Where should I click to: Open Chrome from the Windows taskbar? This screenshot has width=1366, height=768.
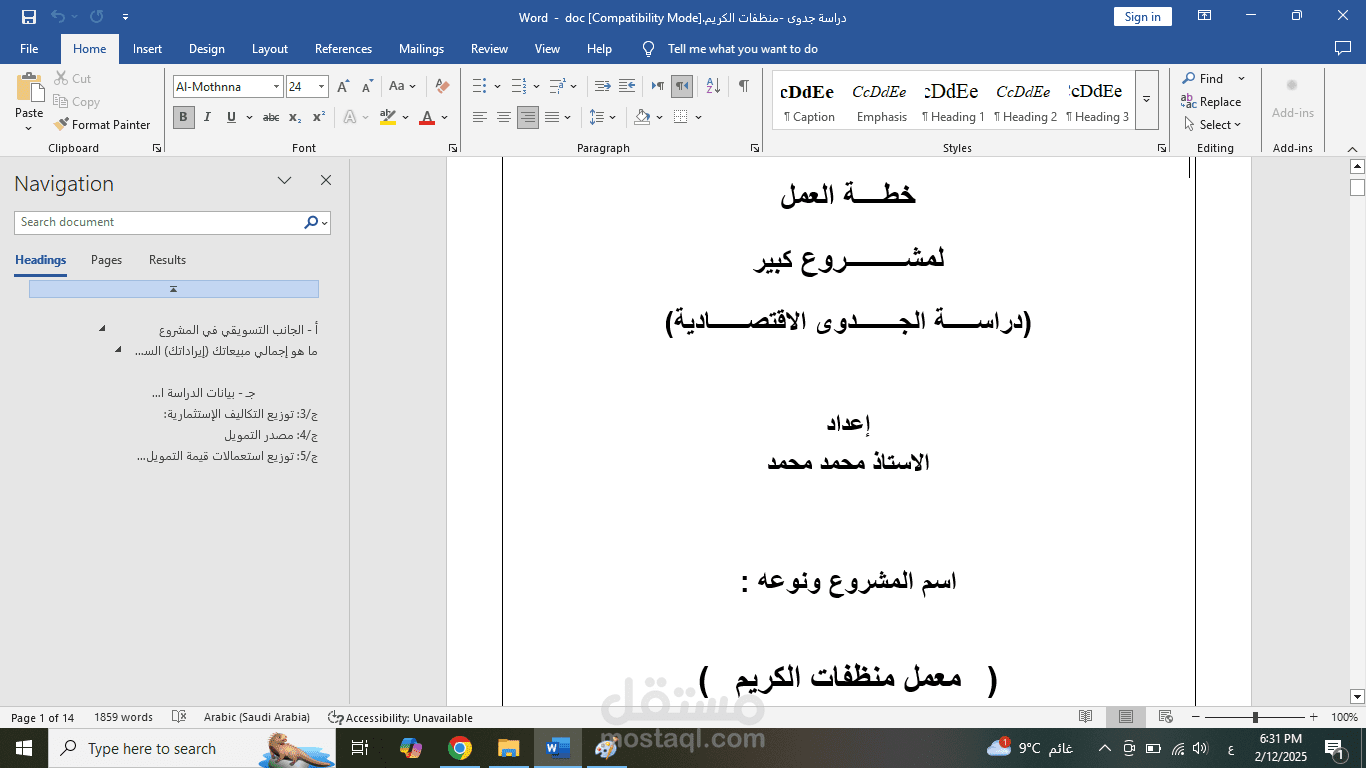coord(460,748)
